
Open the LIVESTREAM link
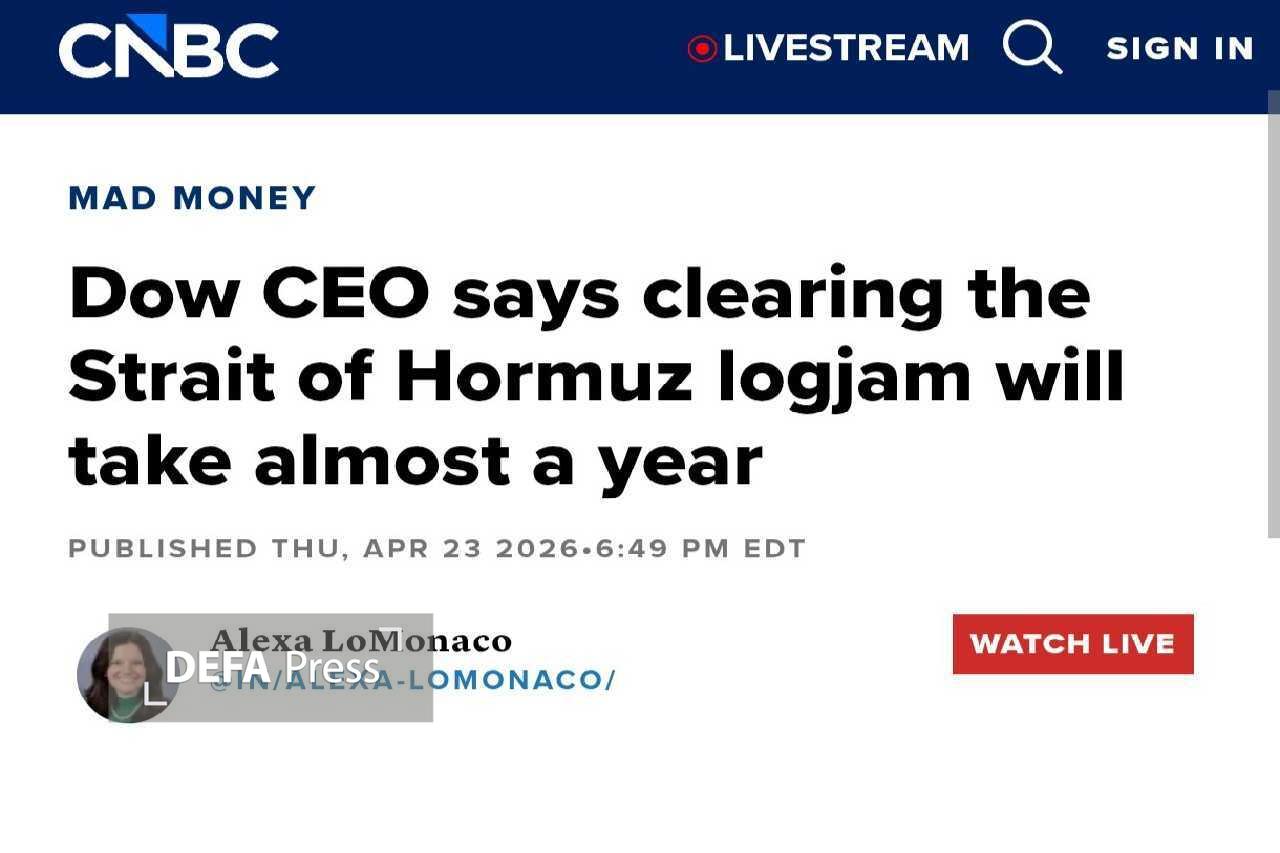(x=846, y=48)
